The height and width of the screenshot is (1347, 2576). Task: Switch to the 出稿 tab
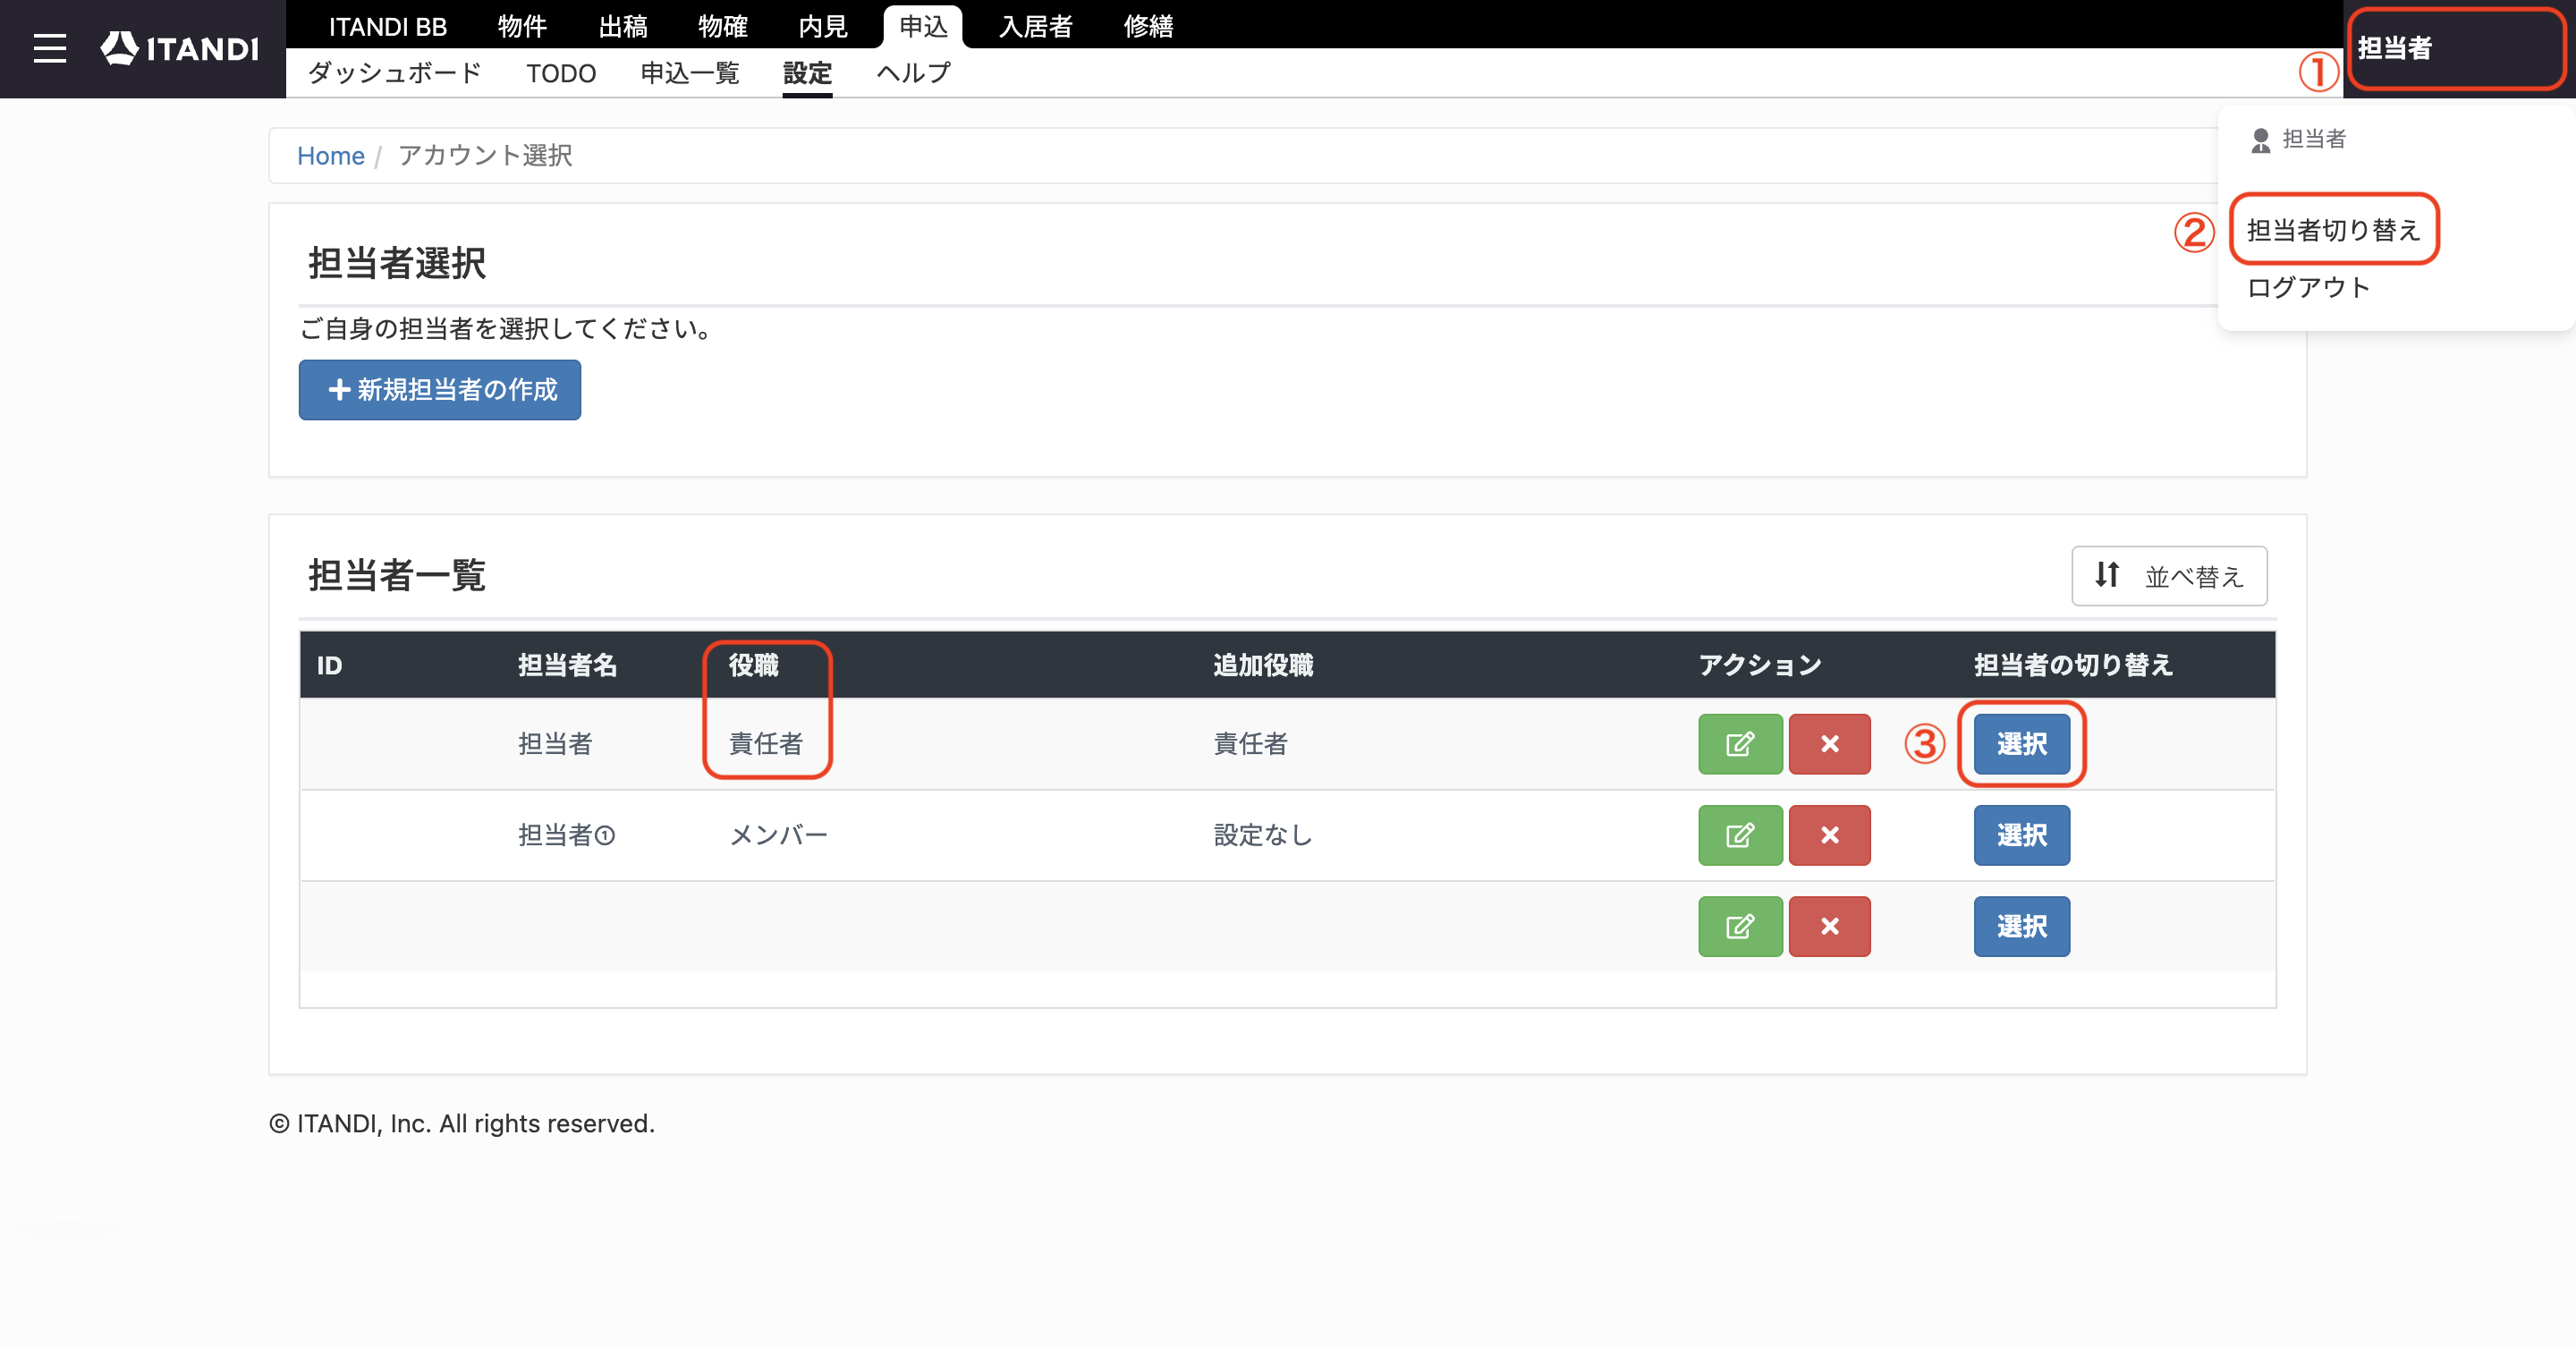(623, 27)
